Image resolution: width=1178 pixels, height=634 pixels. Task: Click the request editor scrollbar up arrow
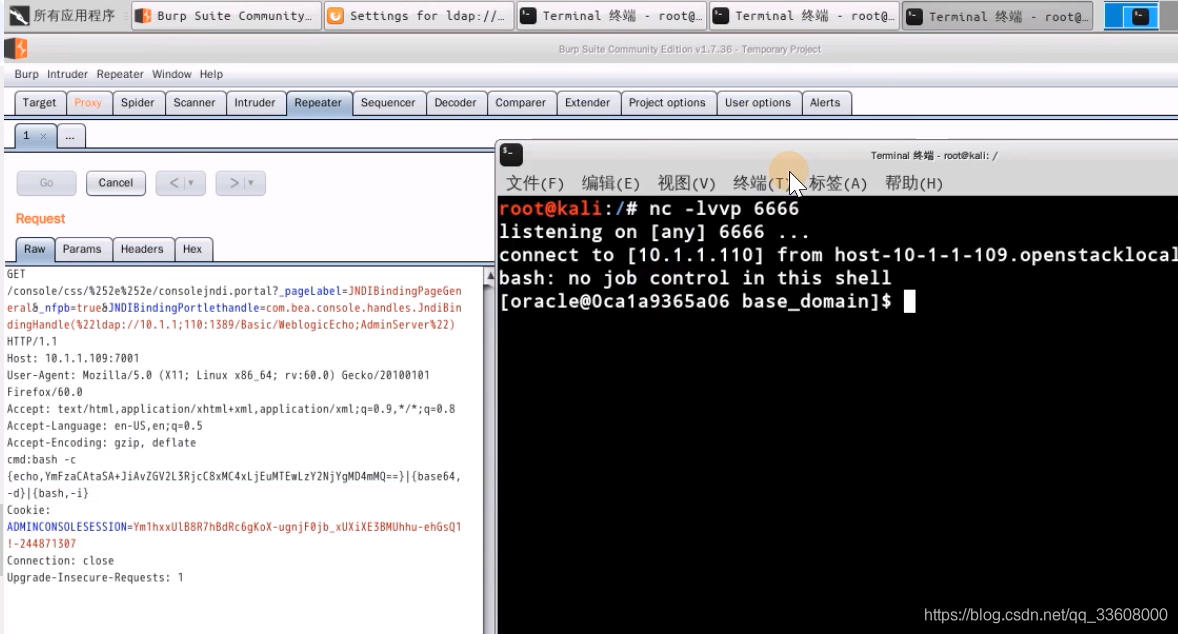point(489,276)
